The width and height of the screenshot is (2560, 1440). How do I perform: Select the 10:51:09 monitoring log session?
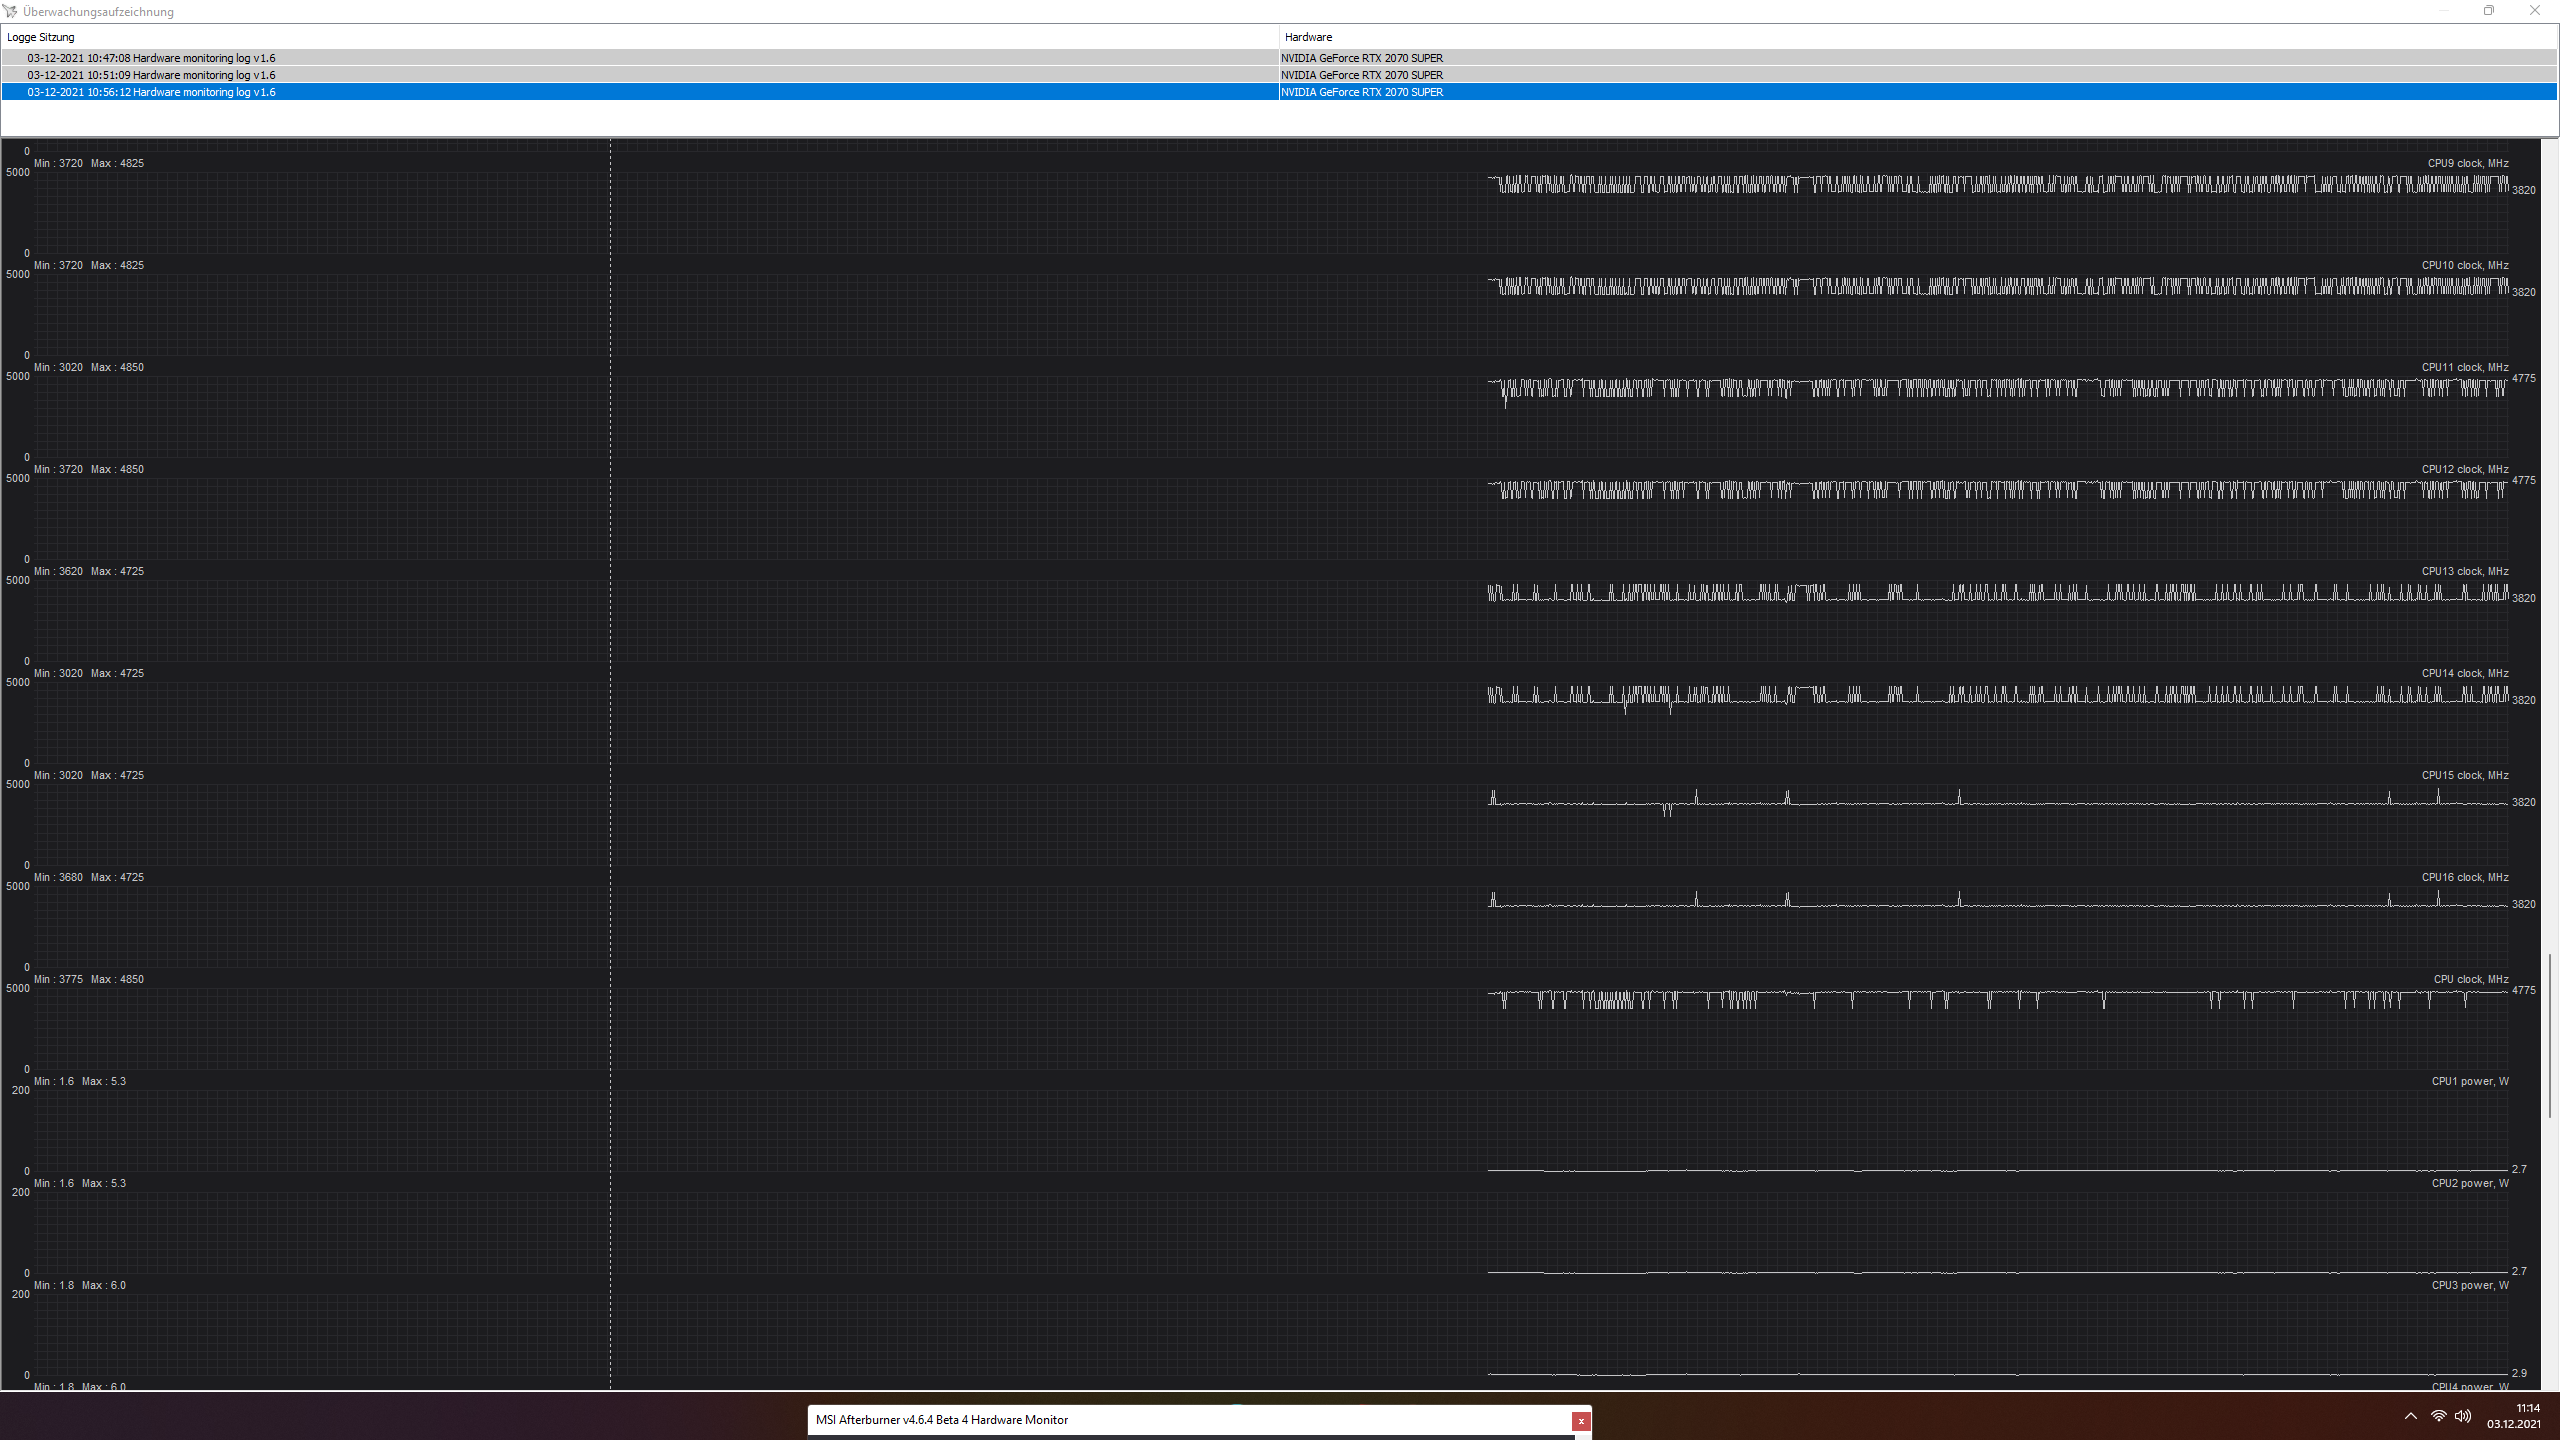151,75
